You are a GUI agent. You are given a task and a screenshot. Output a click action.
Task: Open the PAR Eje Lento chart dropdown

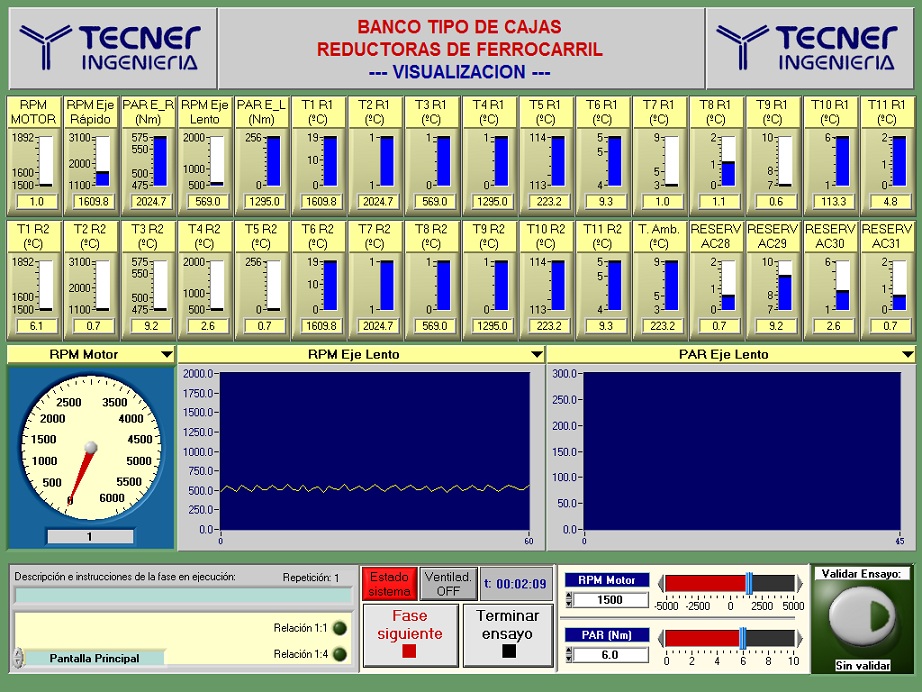click(x=907, y=355)
